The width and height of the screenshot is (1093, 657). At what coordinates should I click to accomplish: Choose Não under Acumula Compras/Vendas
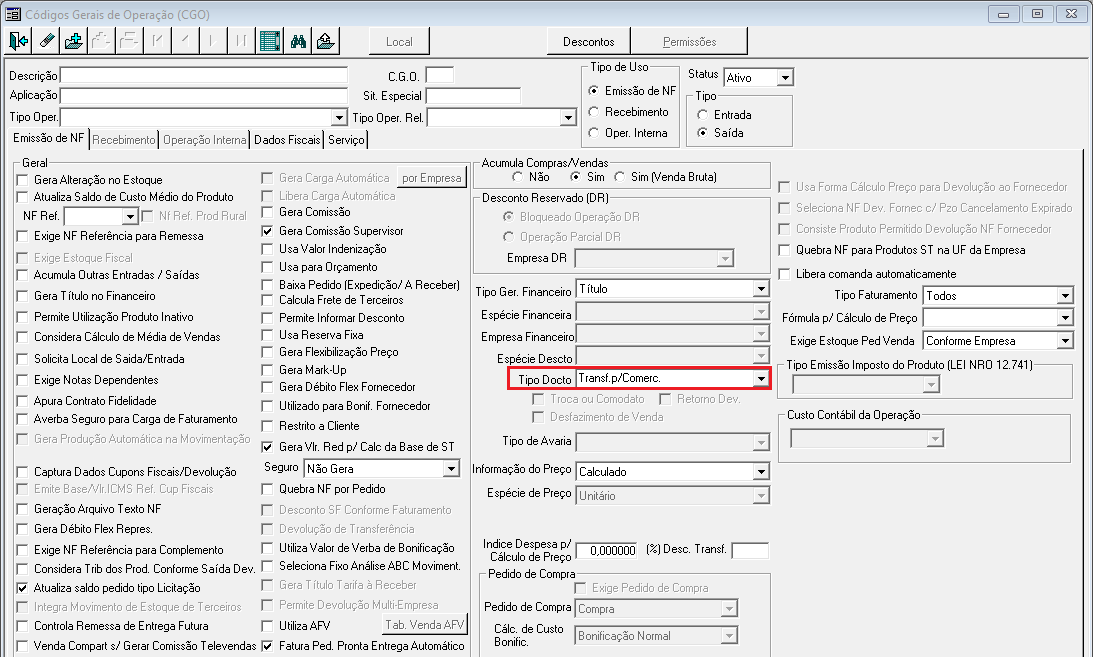pyautogui.click(x=517, y=177)
